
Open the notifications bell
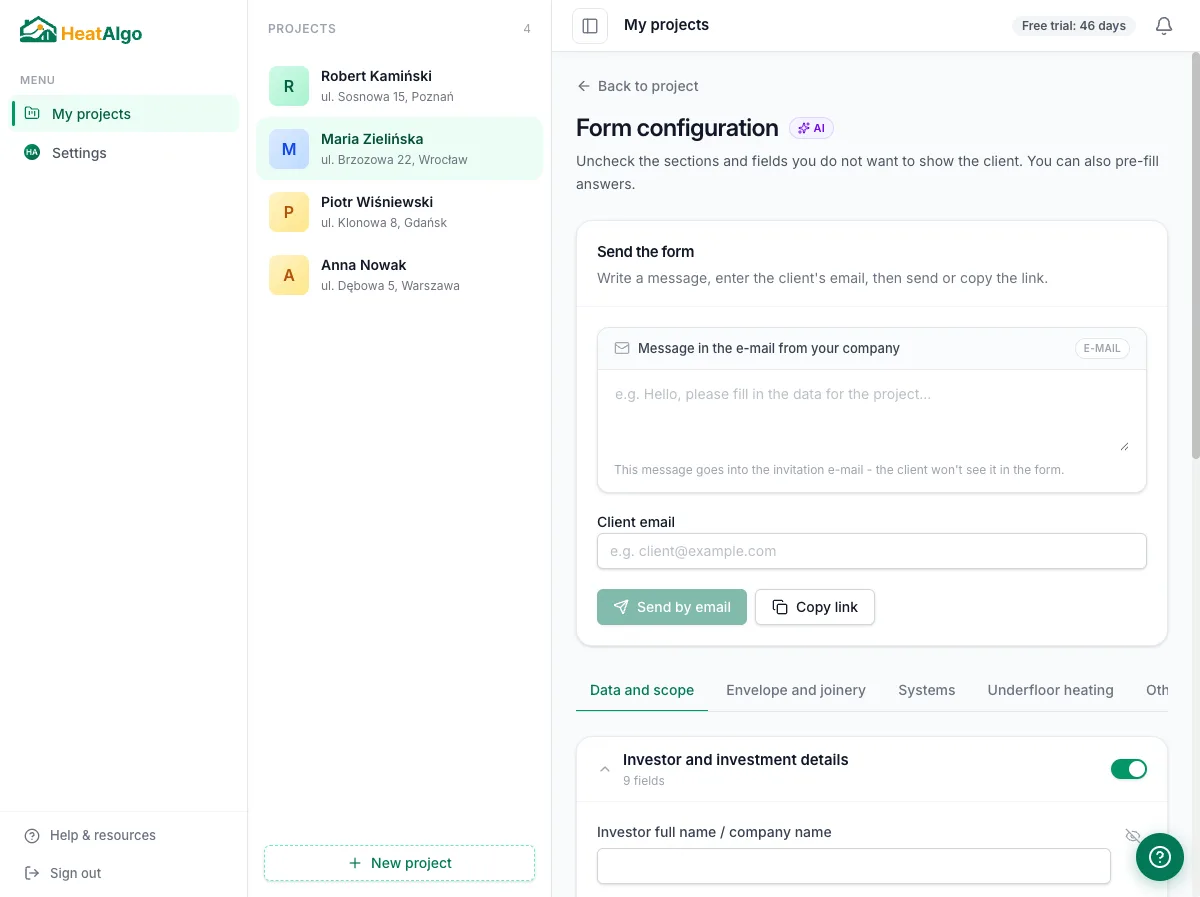click(x=1163, y=26)
